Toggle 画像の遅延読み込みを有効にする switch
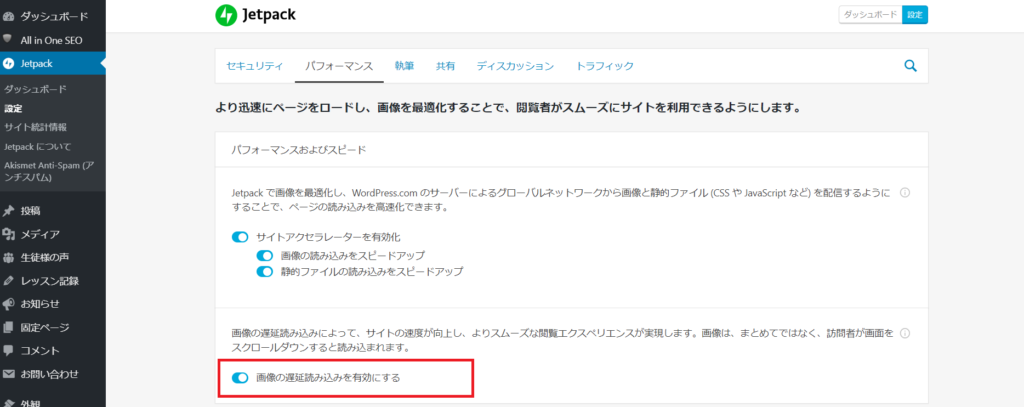The image size is (1024, 407). pyautogui.click(x=240, y=378)
